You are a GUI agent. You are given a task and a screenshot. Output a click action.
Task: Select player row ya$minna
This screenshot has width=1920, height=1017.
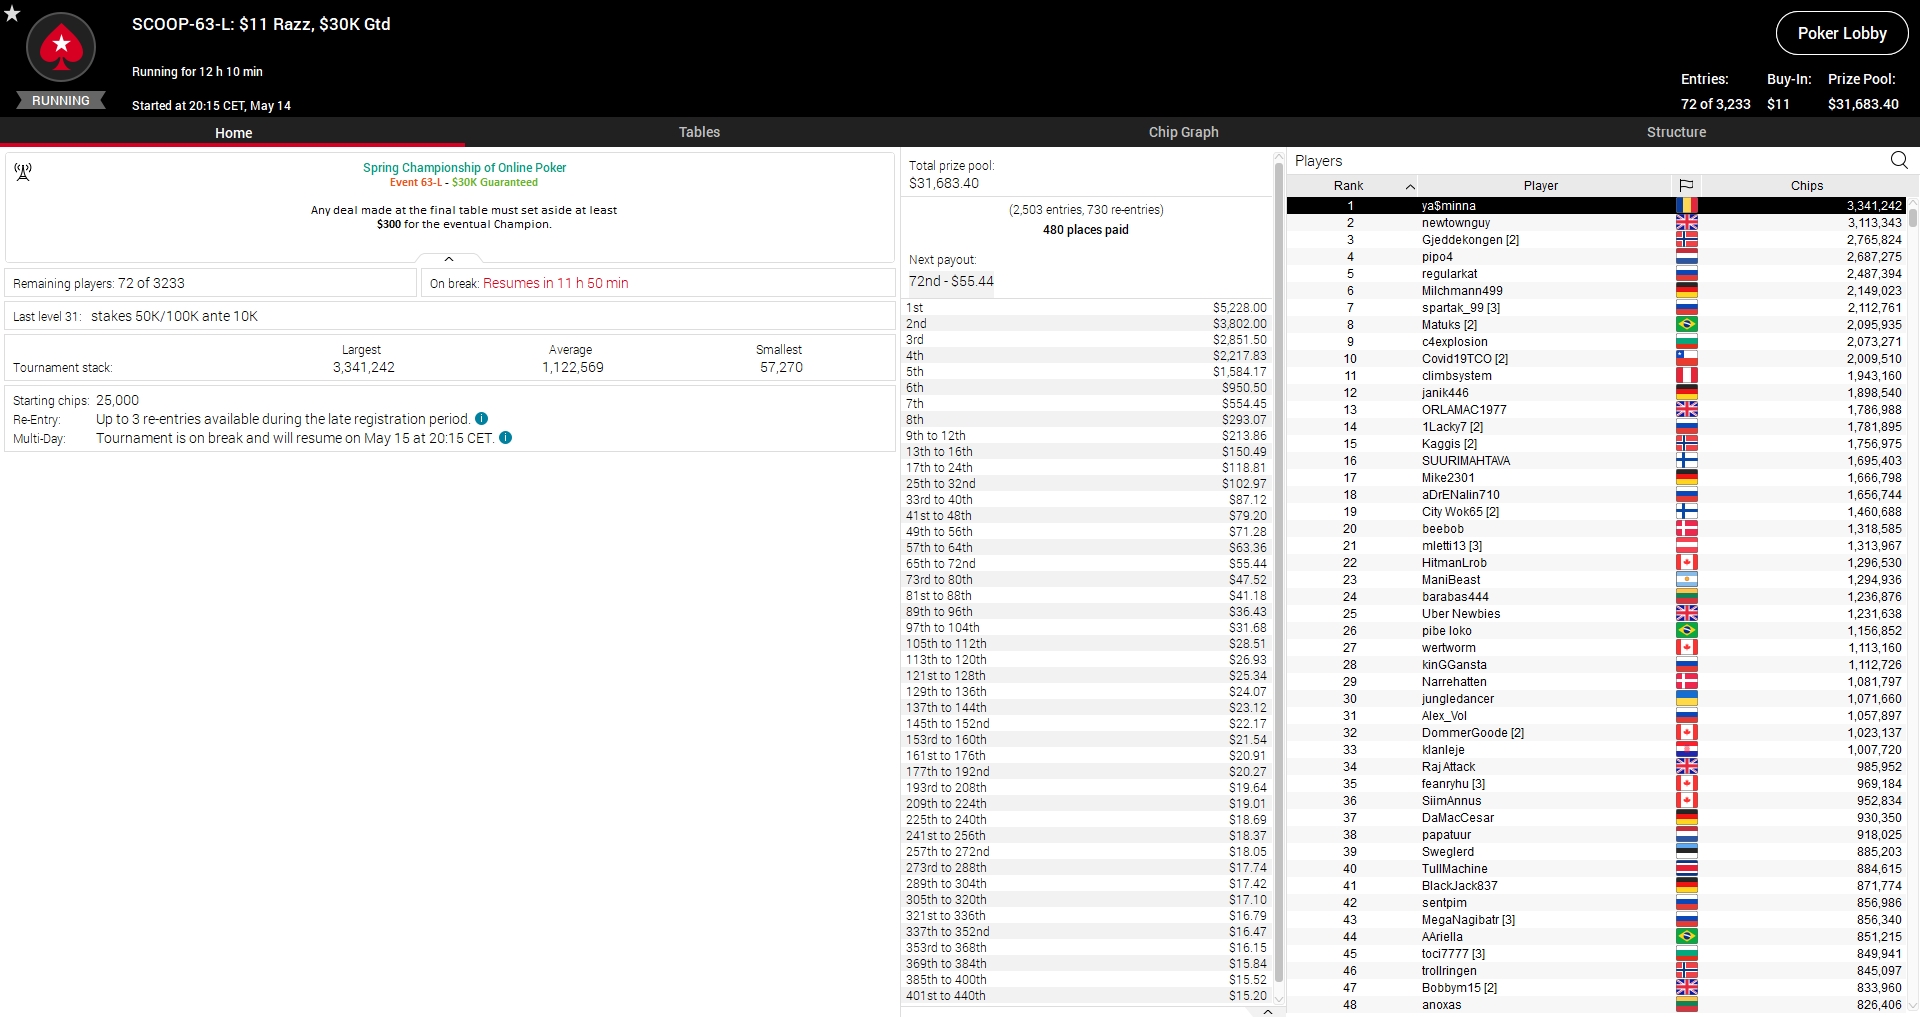point(1596,206)
